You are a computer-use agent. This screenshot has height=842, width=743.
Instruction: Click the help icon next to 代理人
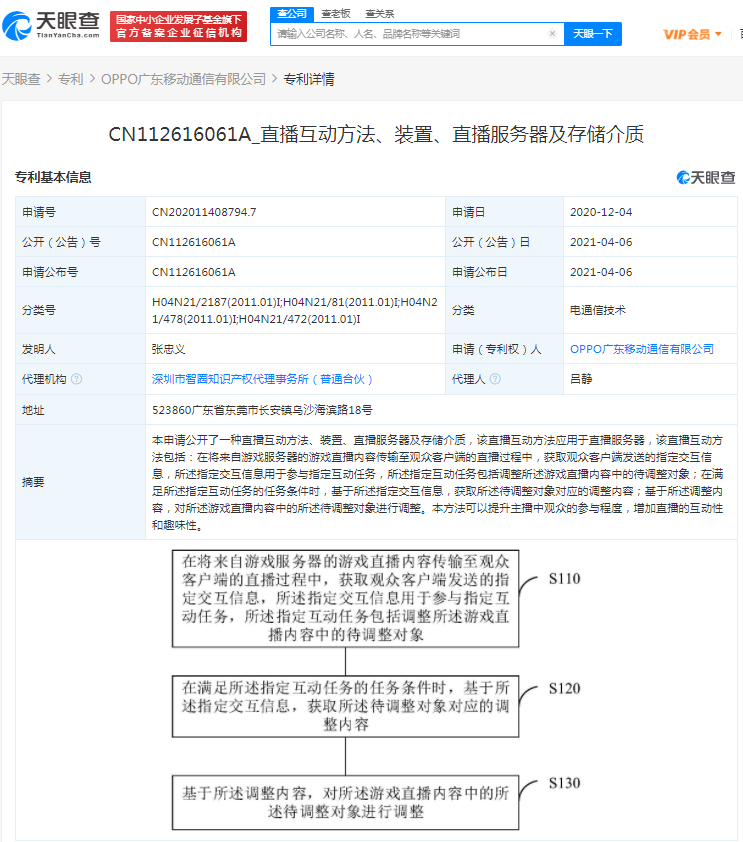[x=495, y=379]
